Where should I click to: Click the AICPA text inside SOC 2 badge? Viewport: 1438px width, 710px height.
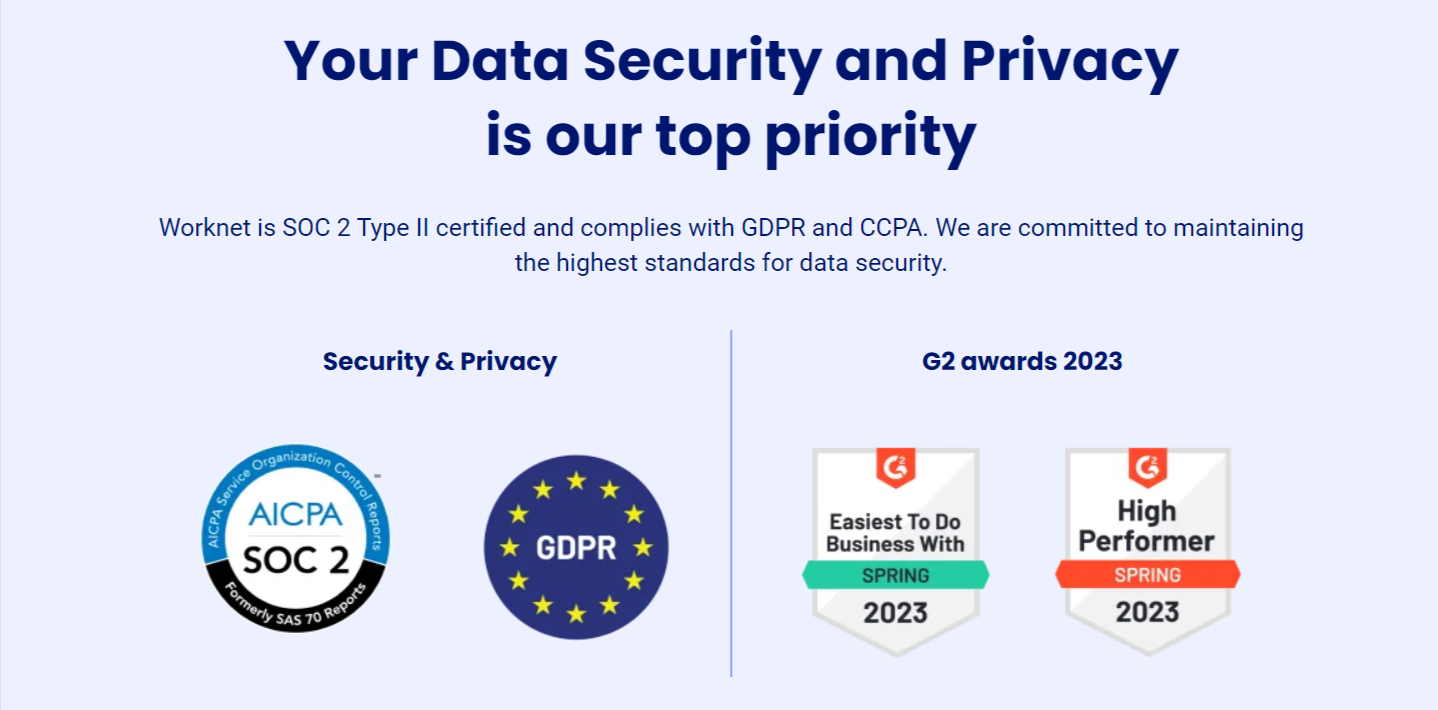(296, 515)
